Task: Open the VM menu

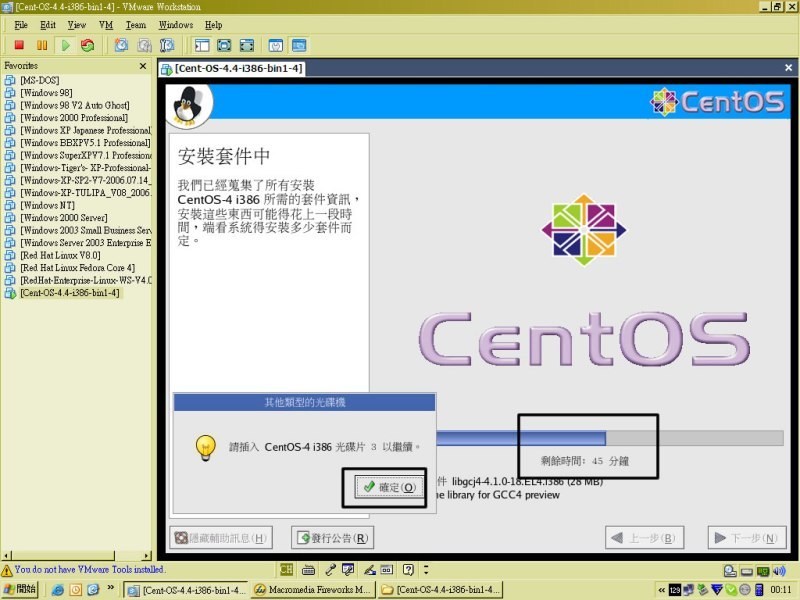Action: (x=106, y=25)
